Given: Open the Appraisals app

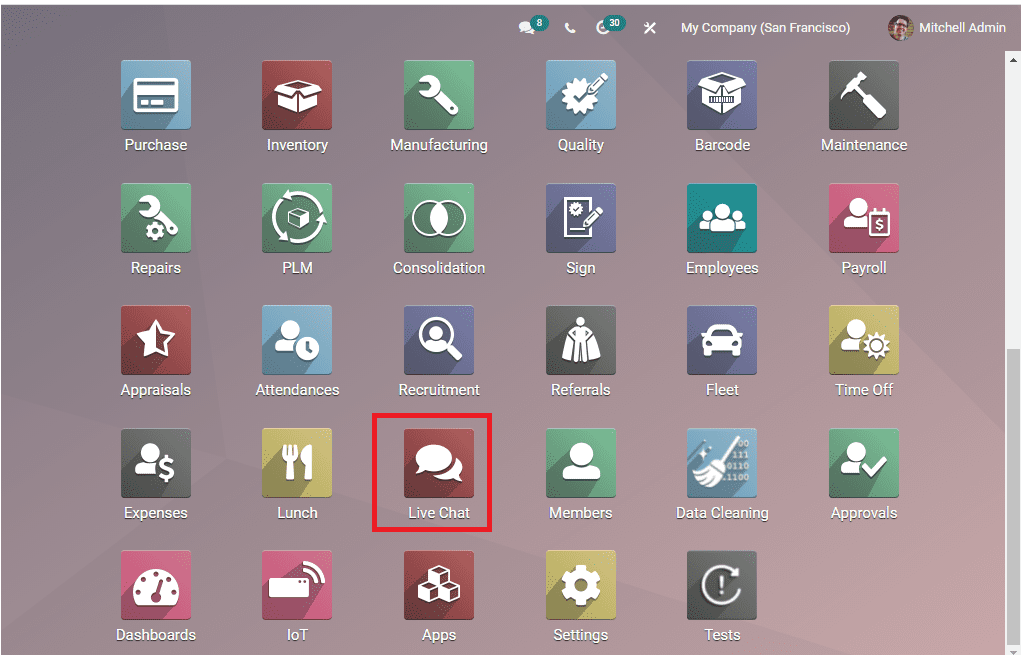Looking at the screenshot, I should [156, 340].
